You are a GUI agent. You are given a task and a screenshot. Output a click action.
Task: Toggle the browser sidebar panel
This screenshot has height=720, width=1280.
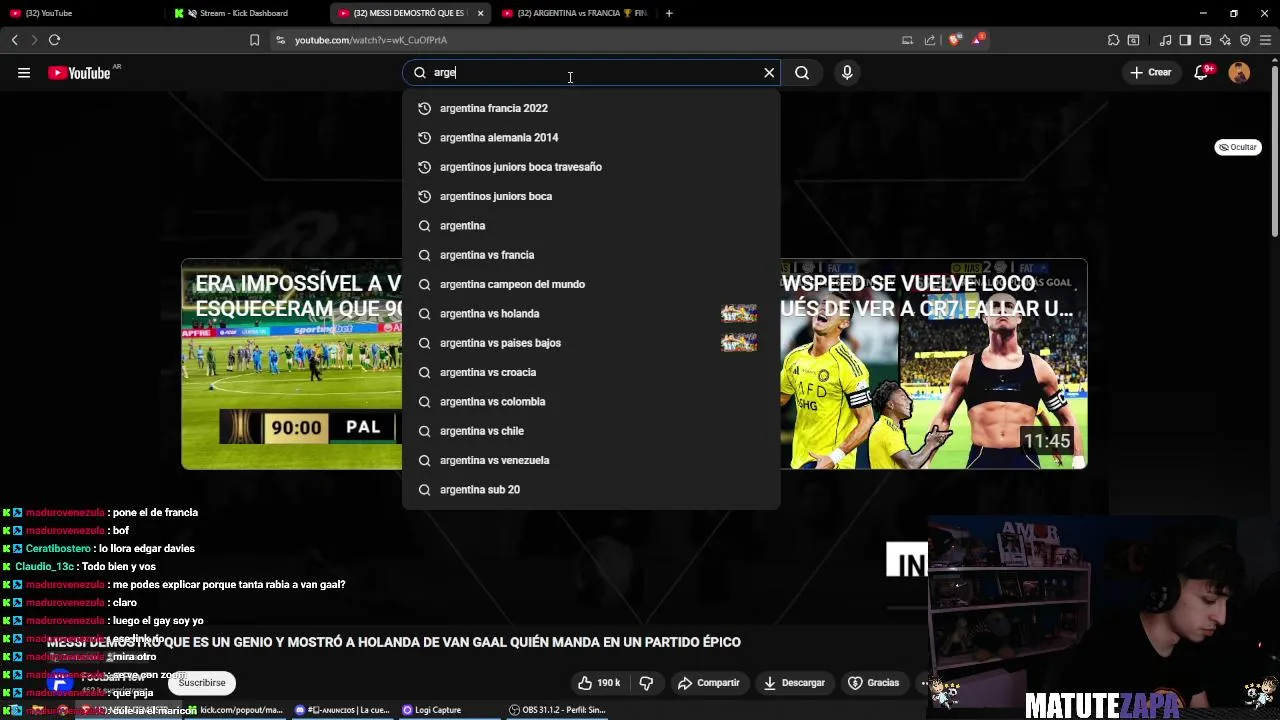click(x=1185, y=40)
